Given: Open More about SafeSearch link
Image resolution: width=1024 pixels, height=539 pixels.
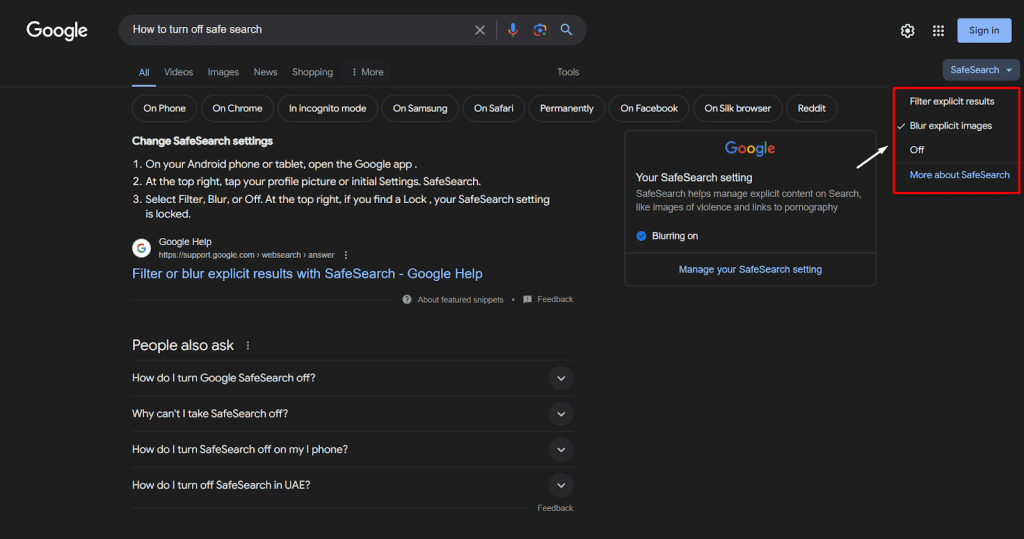Looking at the screenshot, I should click(959, 175).
